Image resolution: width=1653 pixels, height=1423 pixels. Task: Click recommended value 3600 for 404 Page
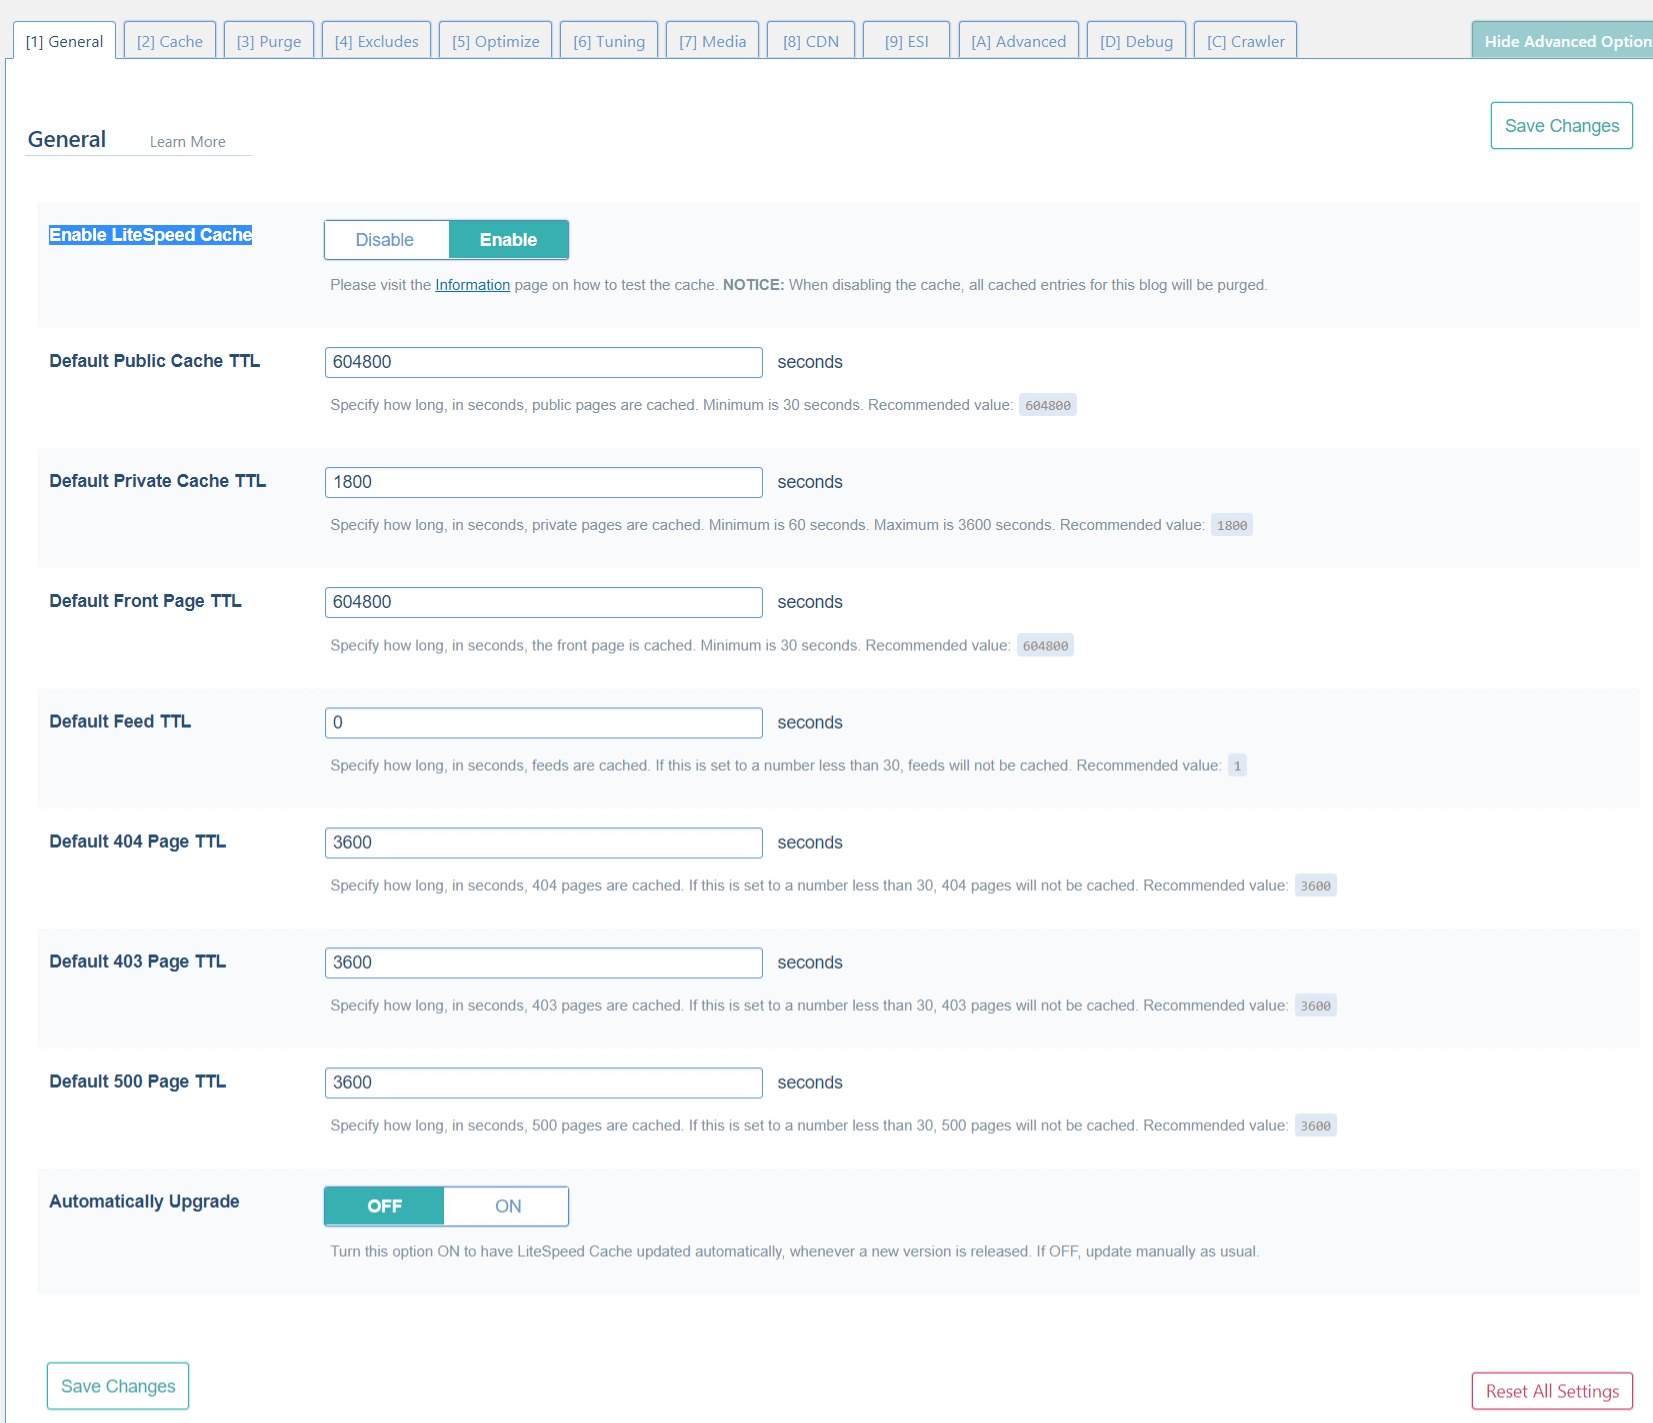1315,886
